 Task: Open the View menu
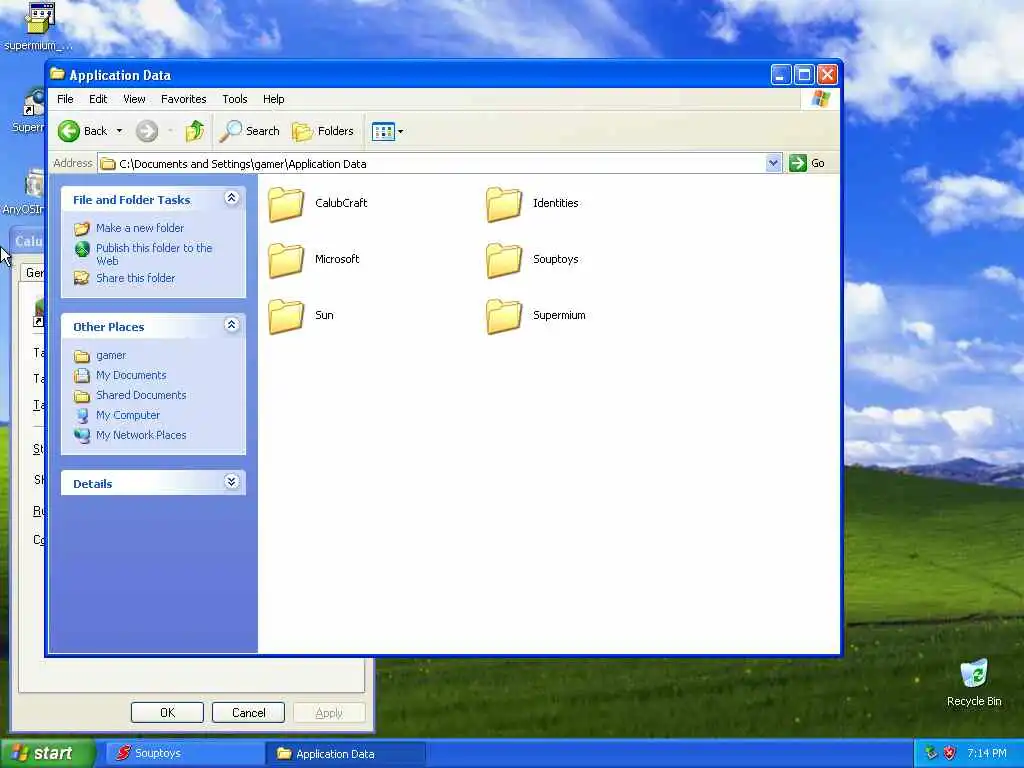point(134,99)
